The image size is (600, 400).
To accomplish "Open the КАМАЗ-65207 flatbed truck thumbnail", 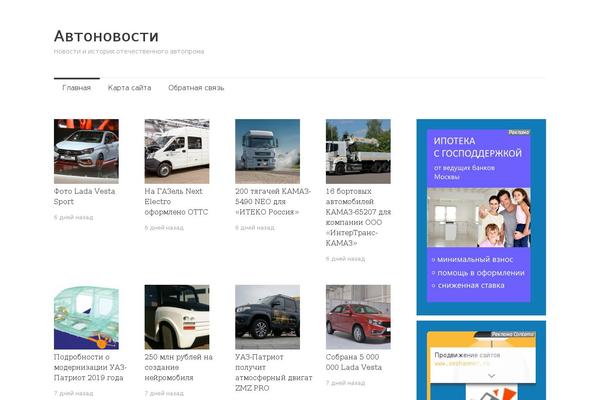I will [358, 151].
